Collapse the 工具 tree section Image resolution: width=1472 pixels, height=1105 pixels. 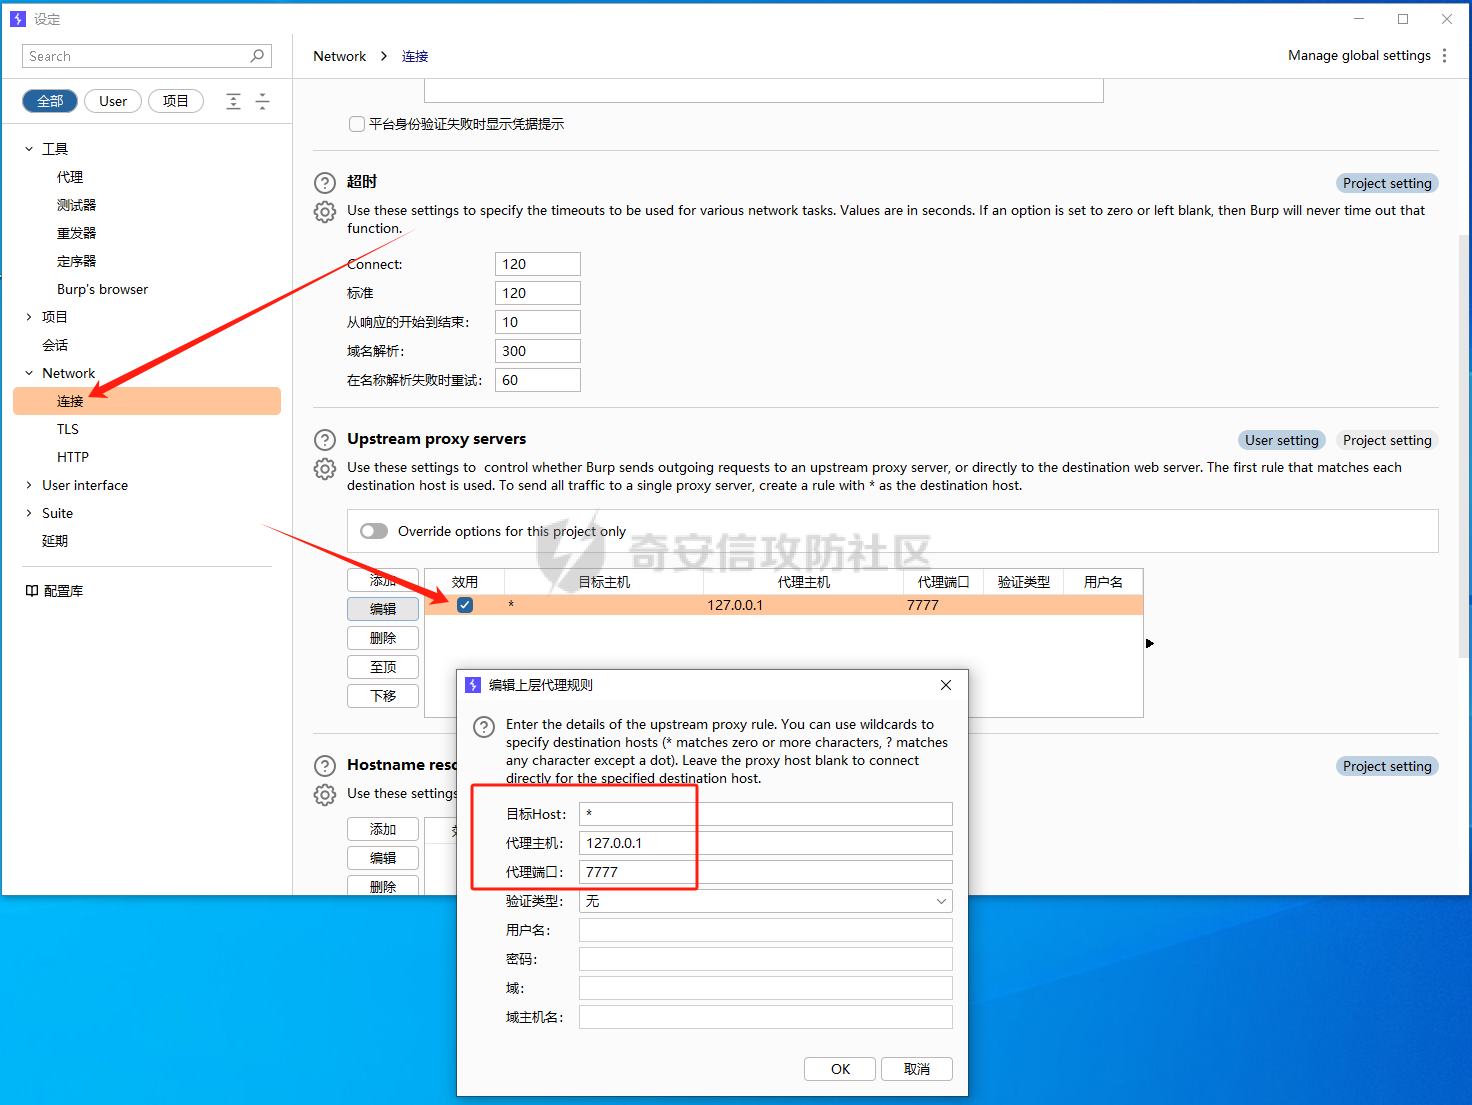[29, 149]
